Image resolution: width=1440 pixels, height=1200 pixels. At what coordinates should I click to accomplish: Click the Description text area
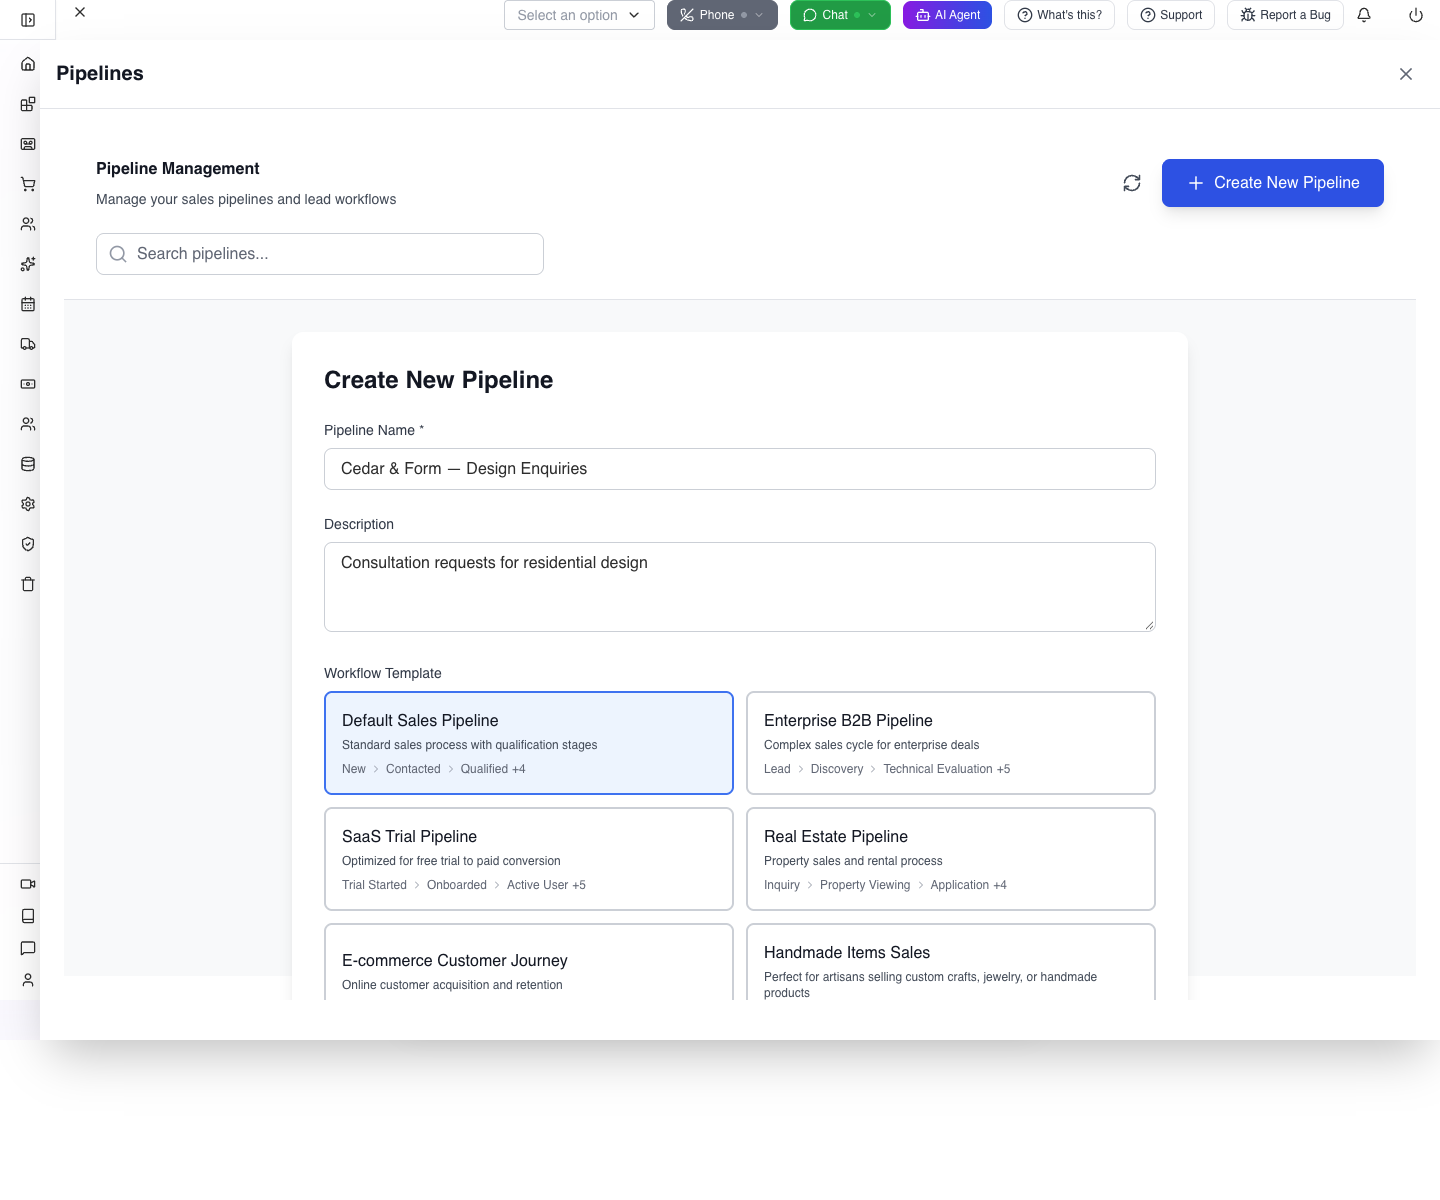(x=740, y=587)
